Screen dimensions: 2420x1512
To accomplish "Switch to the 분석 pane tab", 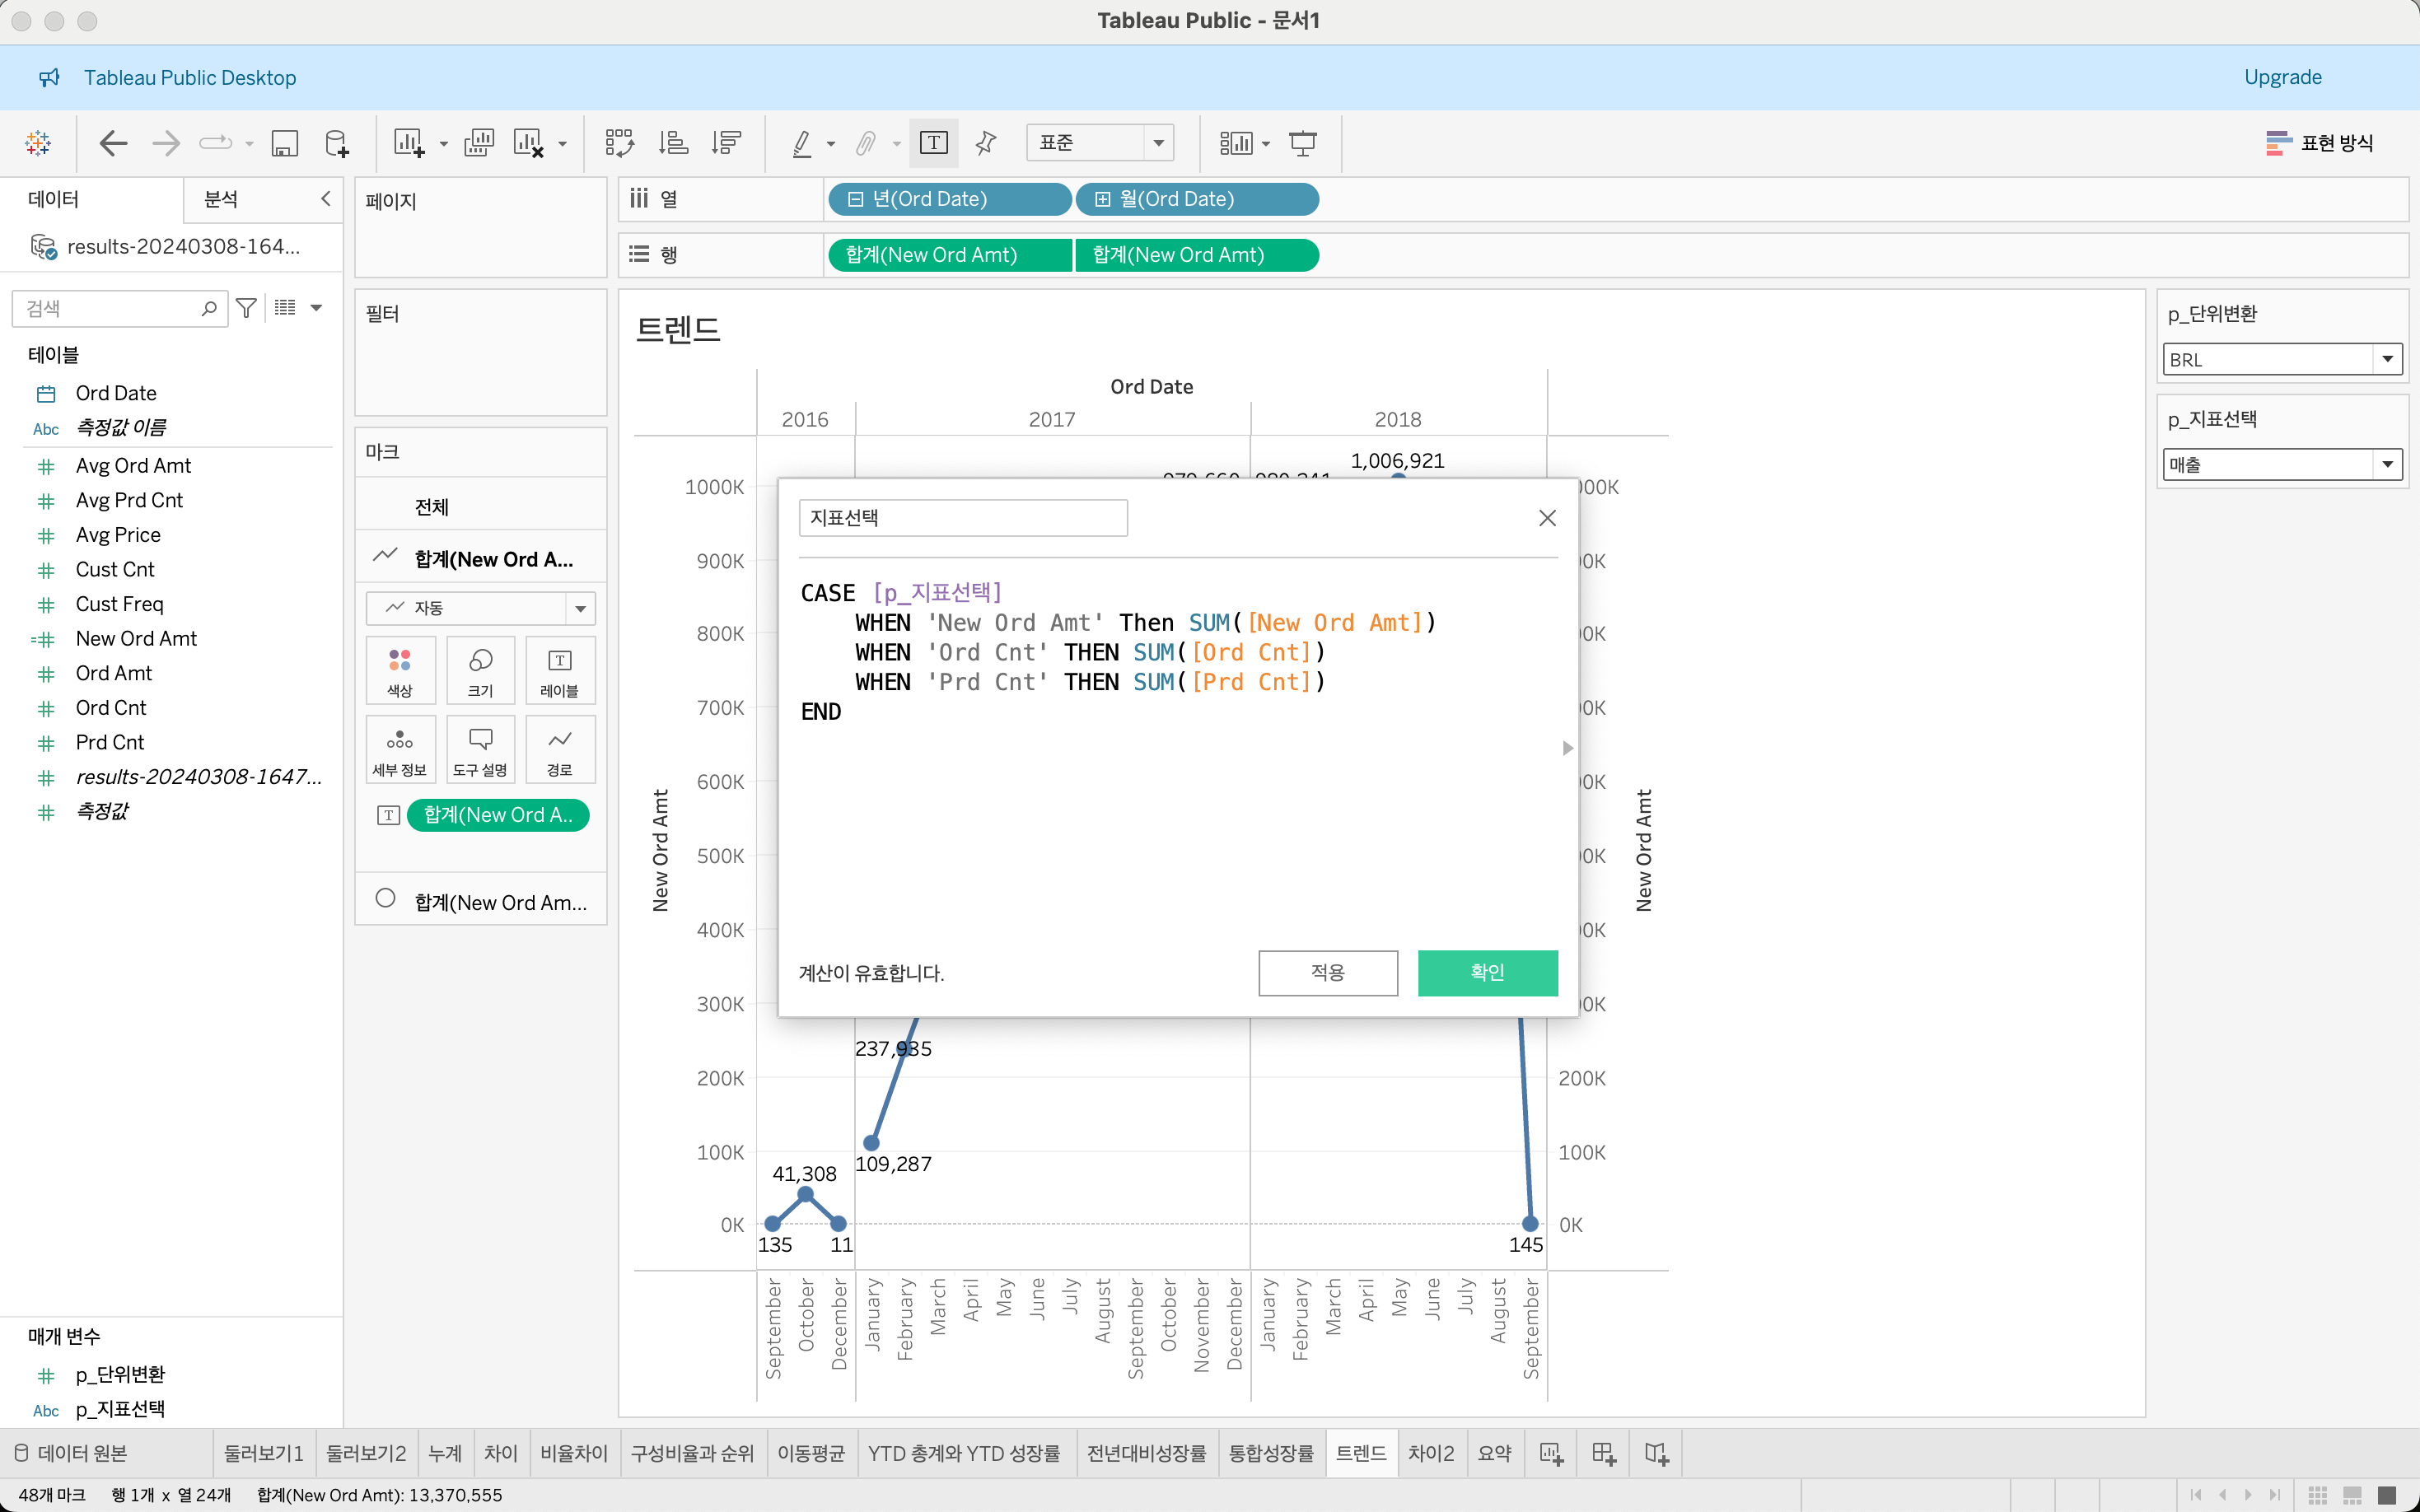I will (221, 199).
